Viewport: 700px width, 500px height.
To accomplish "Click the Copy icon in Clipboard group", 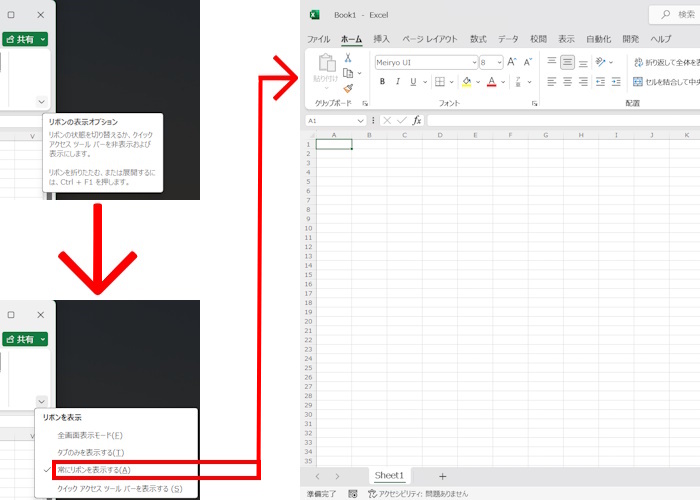I will click(348, 73).
